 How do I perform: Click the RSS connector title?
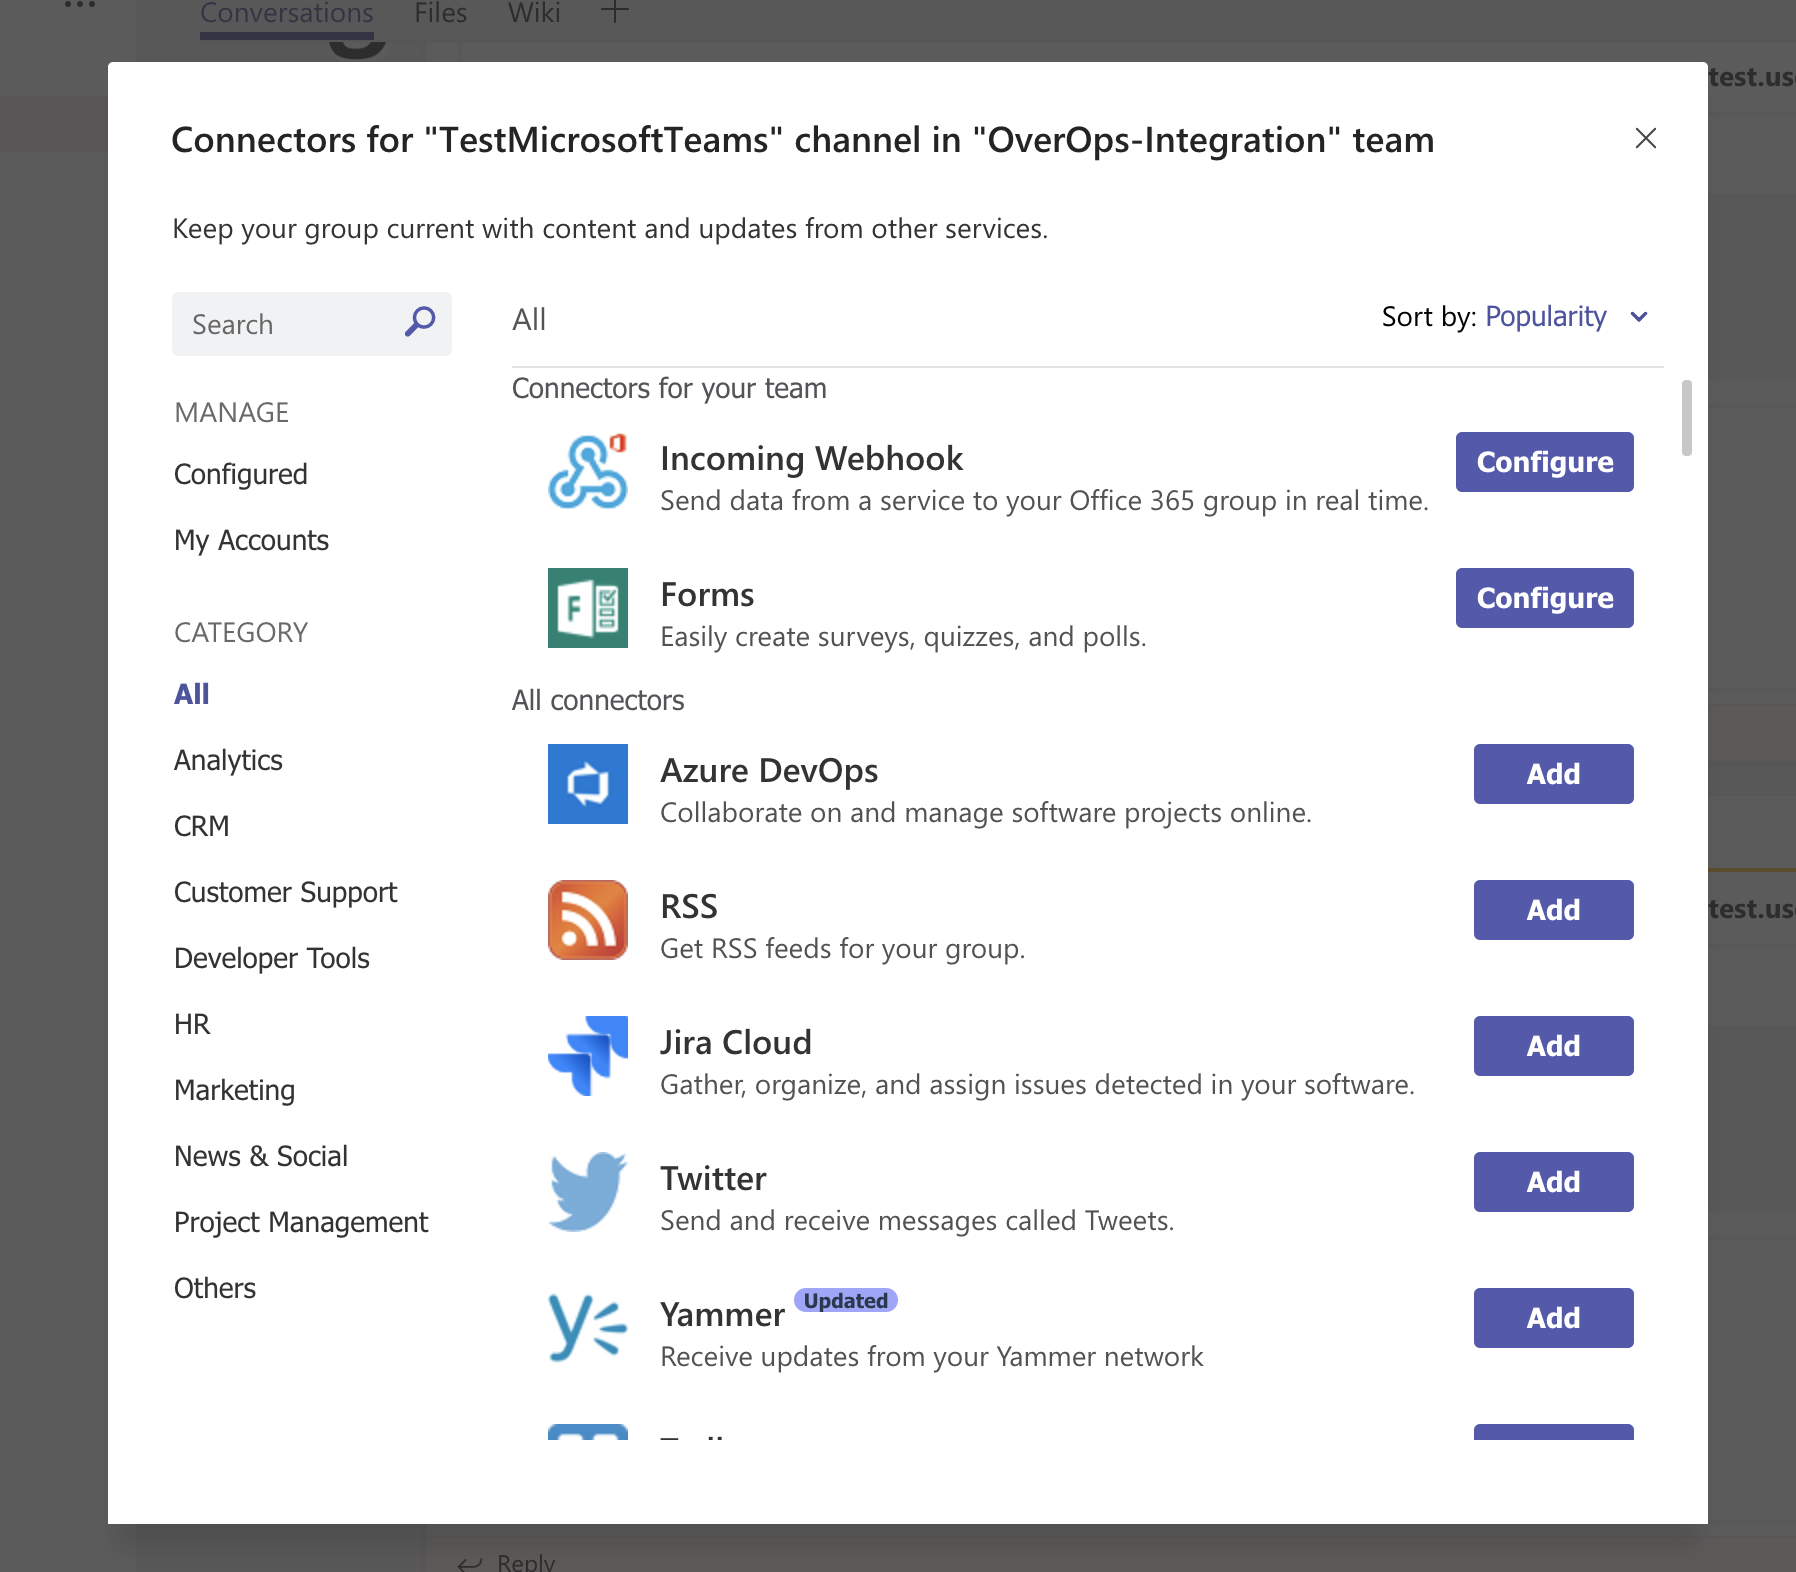pyautogui.click(x=689, y=906)
